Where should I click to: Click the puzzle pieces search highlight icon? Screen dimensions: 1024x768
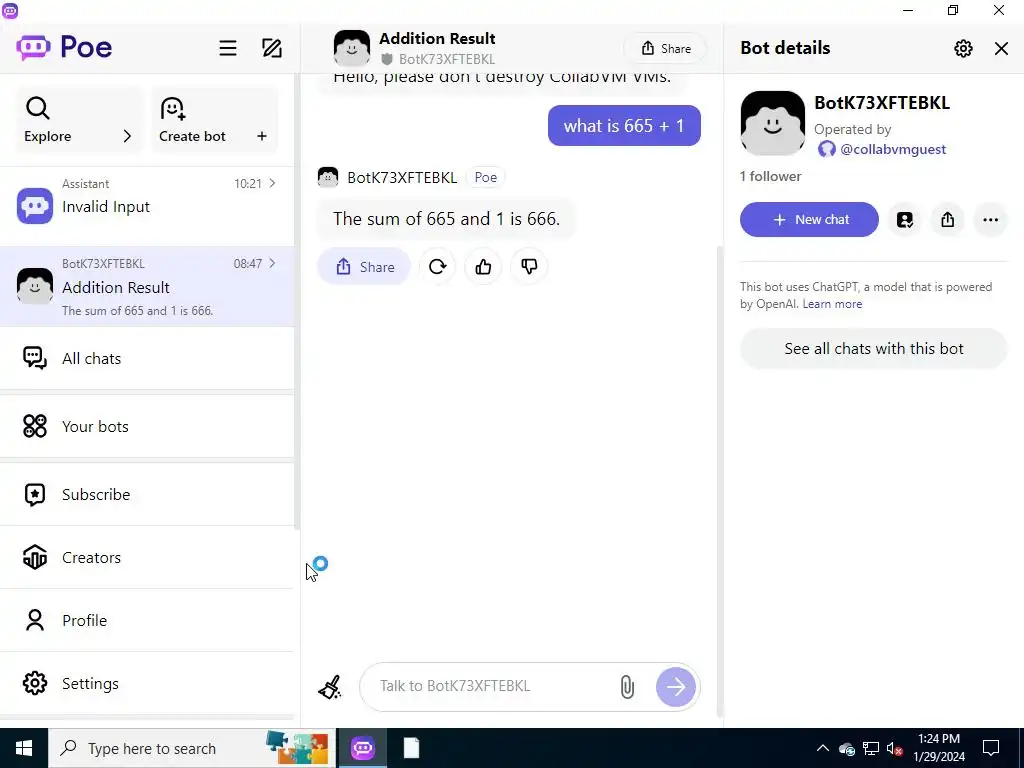[x=297, y=748]
